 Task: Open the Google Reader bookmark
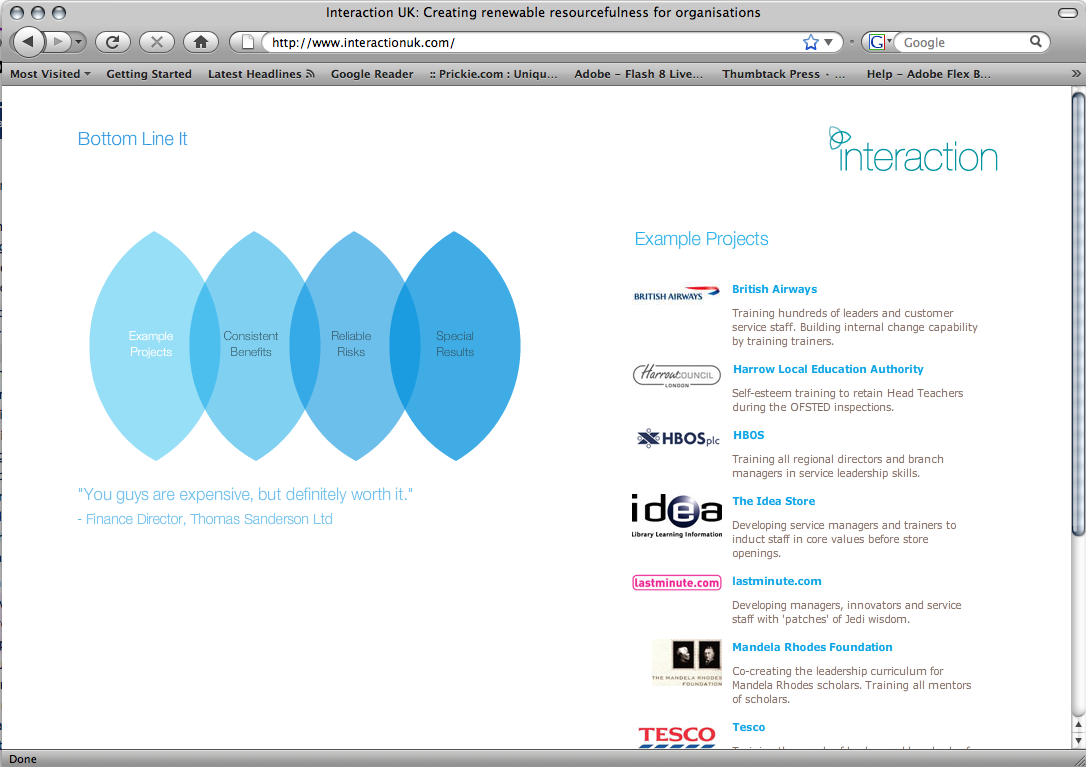click(x=372, y=74)
